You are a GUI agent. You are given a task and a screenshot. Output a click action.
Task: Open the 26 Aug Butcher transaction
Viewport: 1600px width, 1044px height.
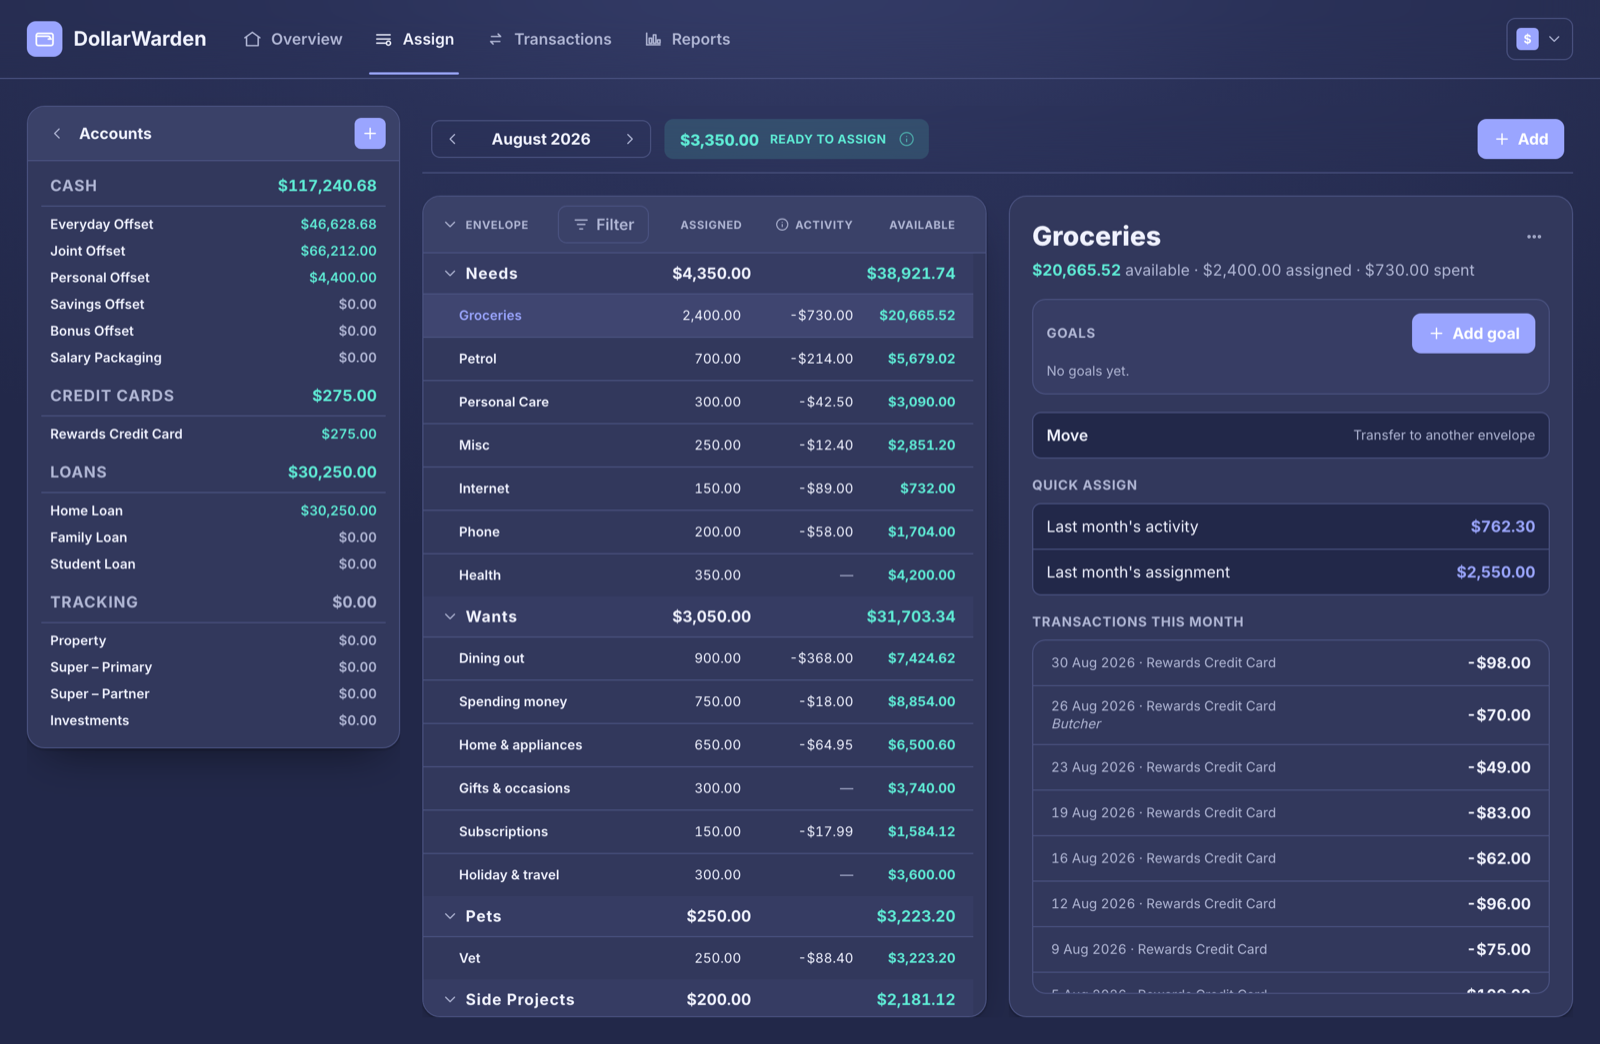pyautogui.click(x=1290, y=715)
